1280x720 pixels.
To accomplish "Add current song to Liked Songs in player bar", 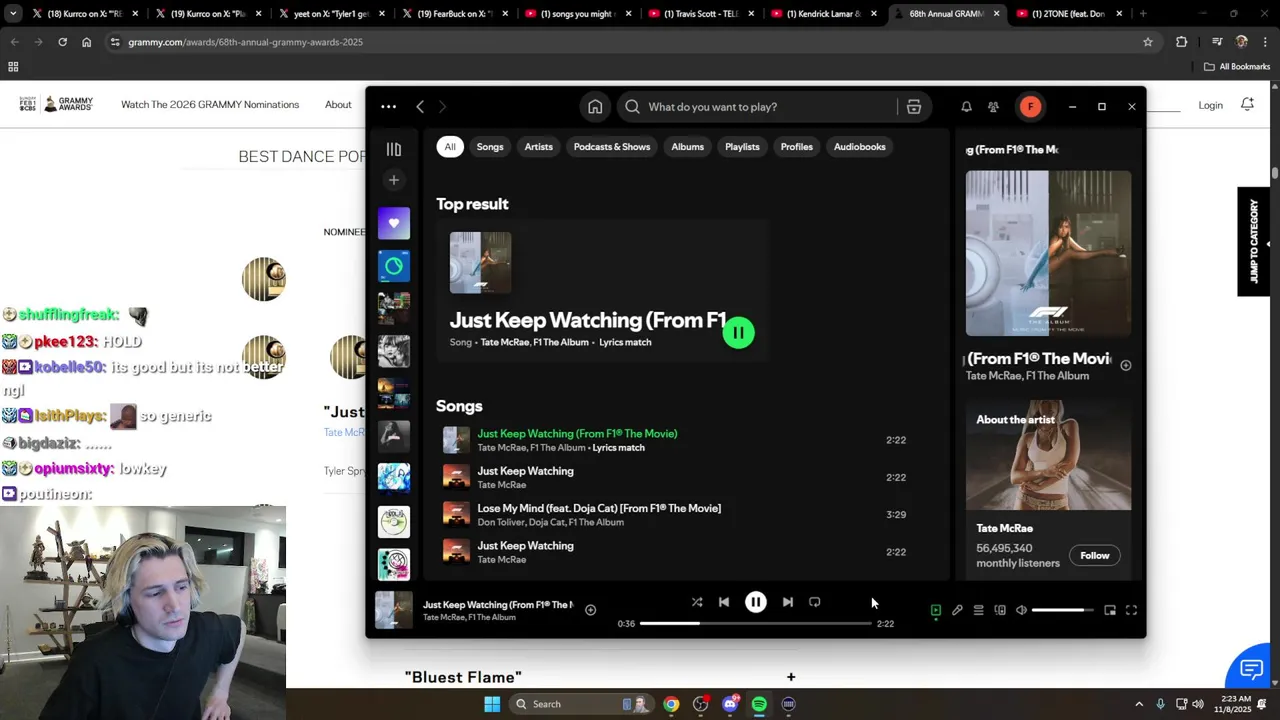I will [x=590, y=610].
